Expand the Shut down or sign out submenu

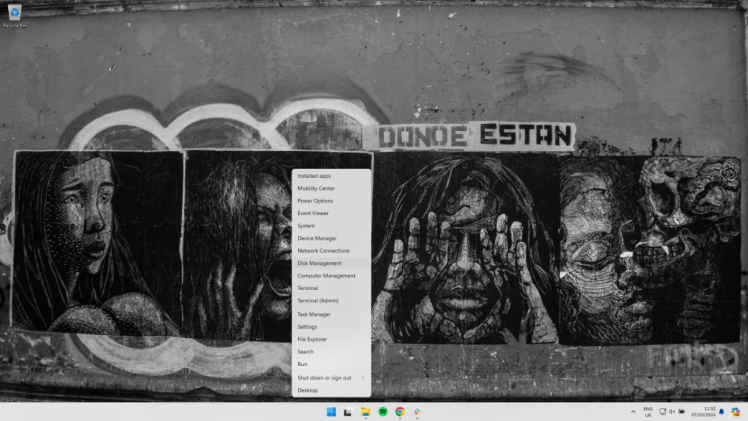[331, 377]
